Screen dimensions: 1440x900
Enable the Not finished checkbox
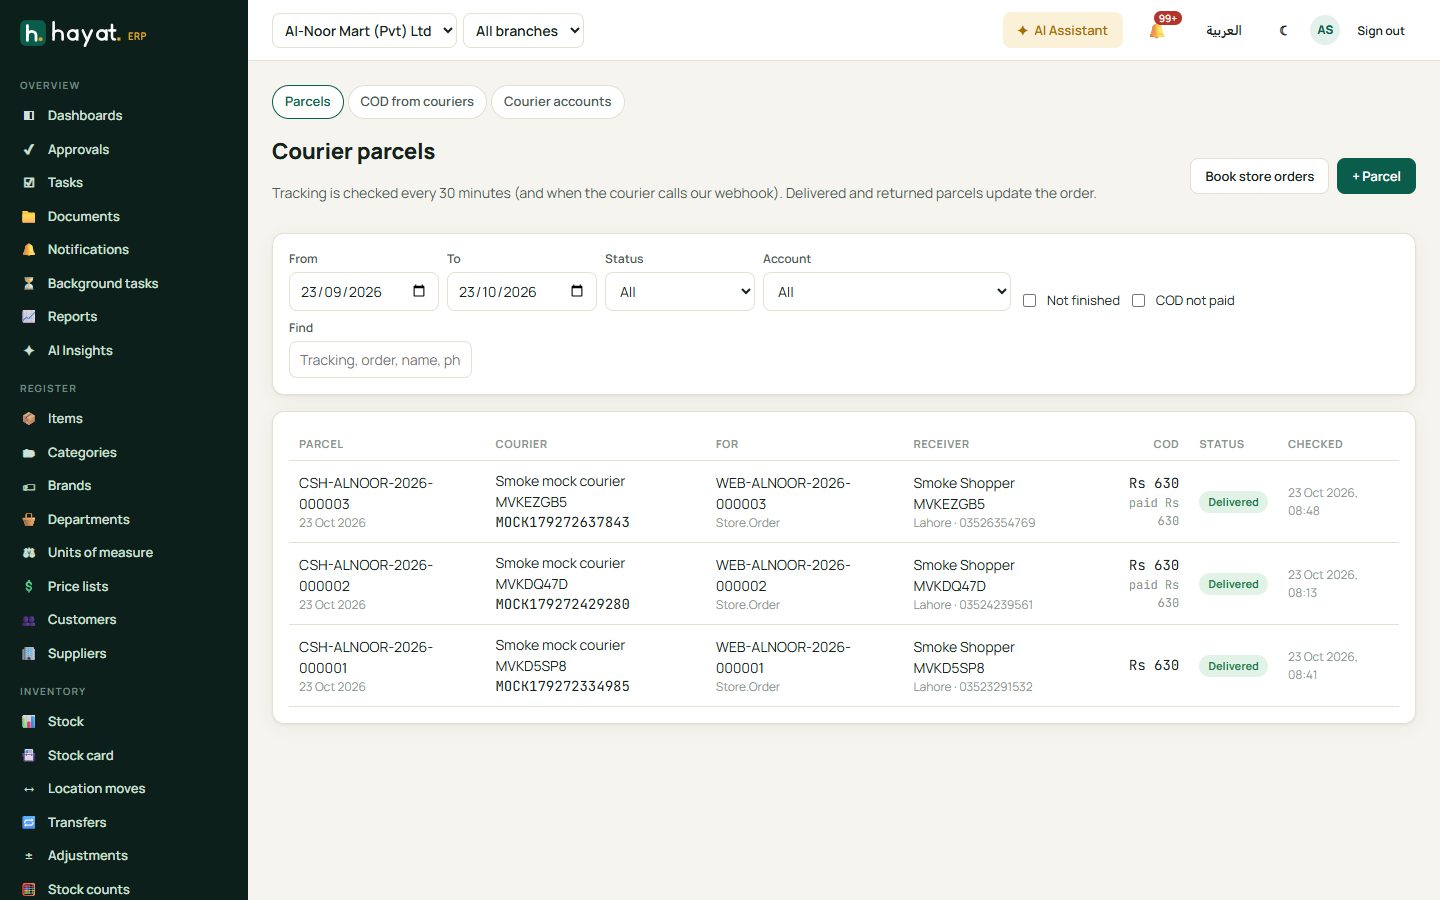point(1029,301)
